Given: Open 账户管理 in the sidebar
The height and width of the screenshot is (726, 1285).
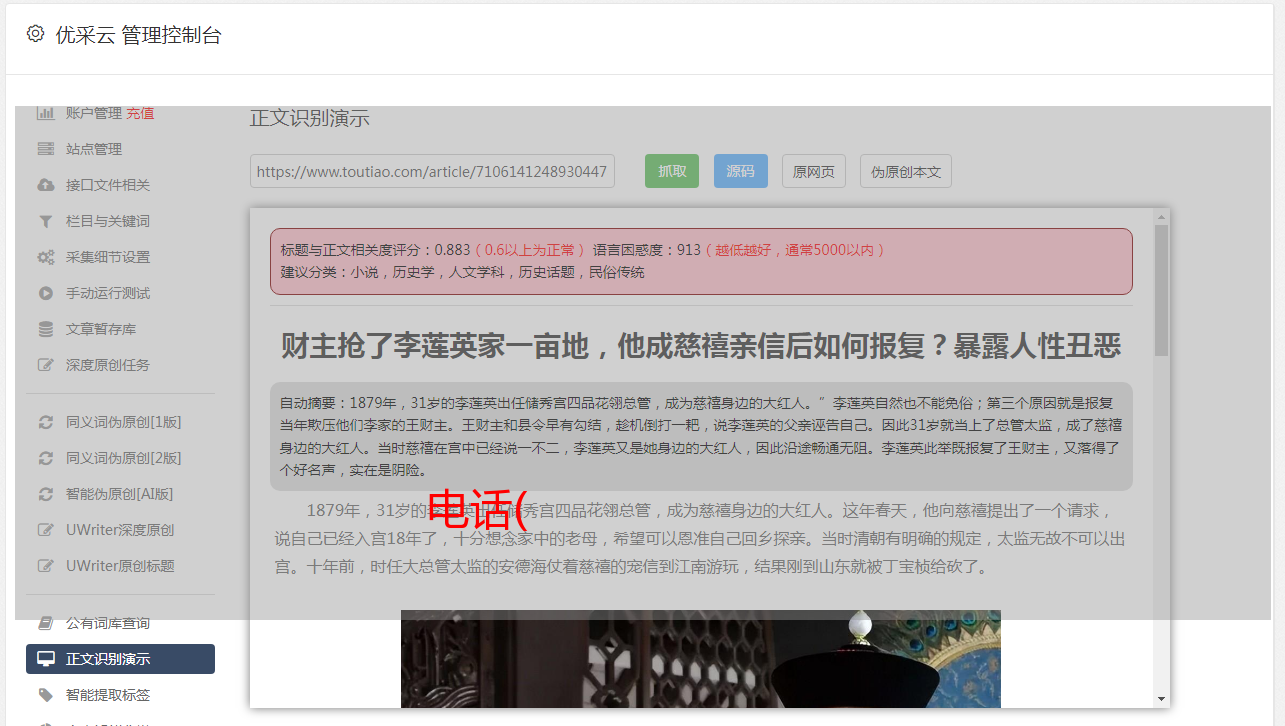Looking at the screenshot, I should 94,113.
